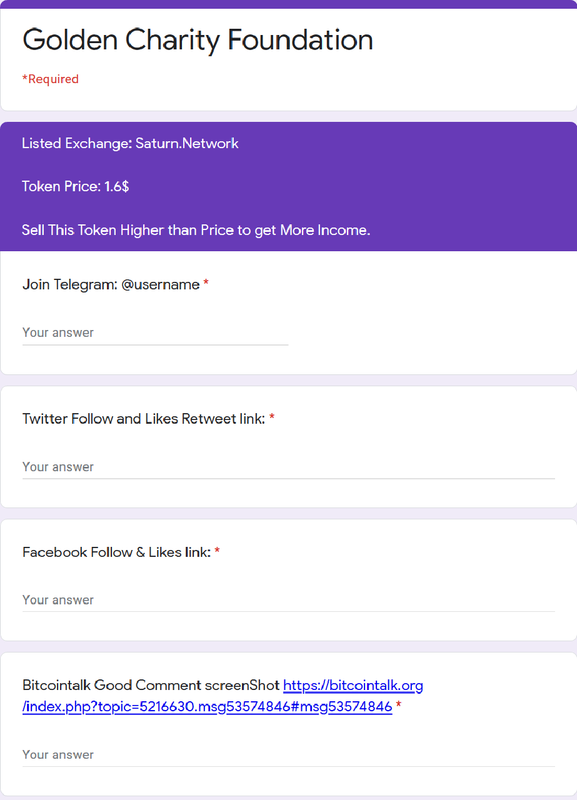Click the Twitter retweet link answer field
577x800 pixels.
pos(288,467)
